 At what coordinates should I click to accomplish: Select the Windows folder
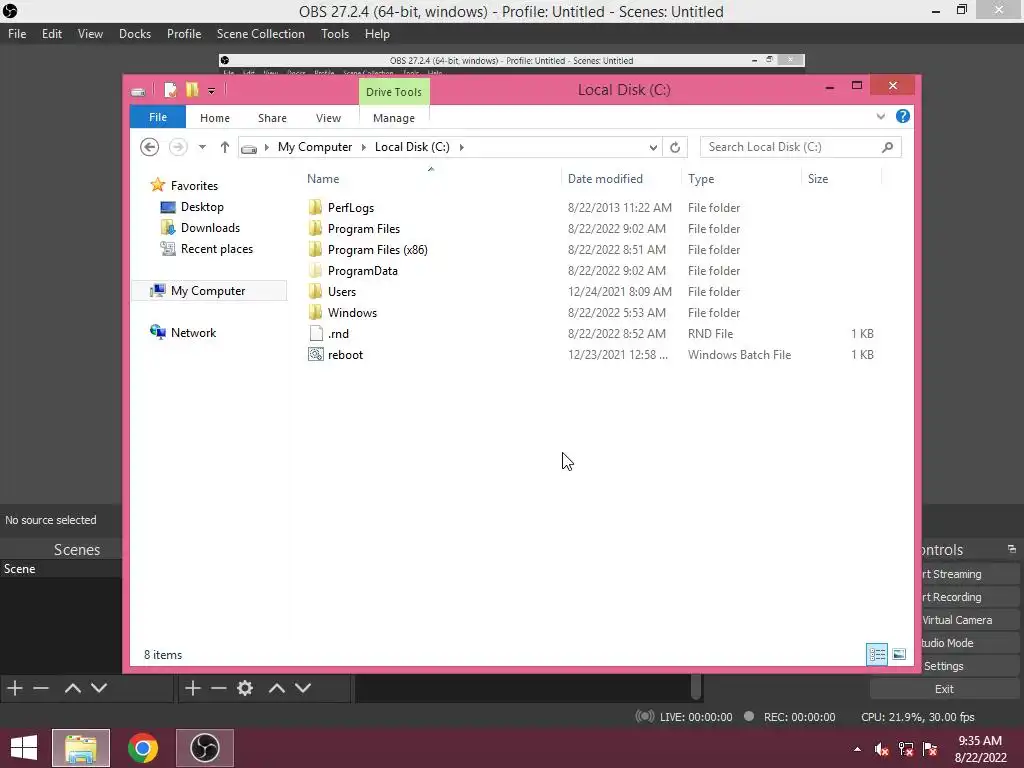point(352,312)
